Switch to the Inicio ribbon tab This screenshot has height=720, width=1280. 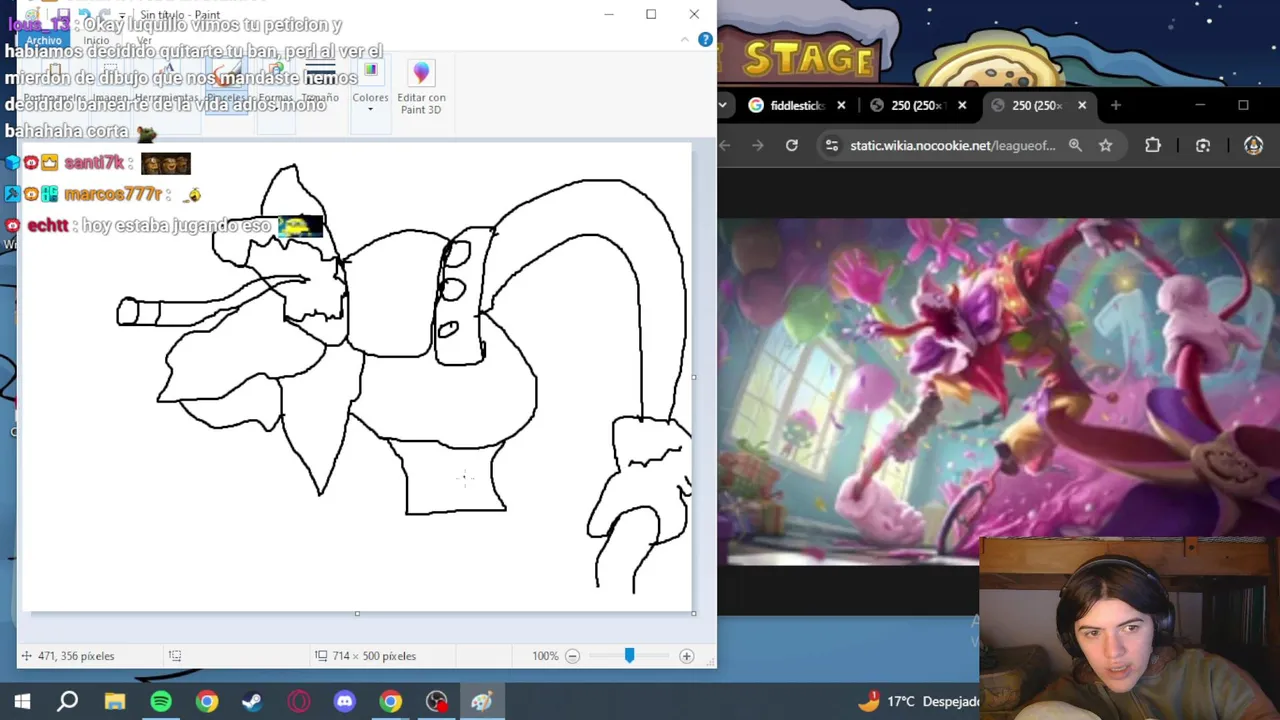point(96,40)
